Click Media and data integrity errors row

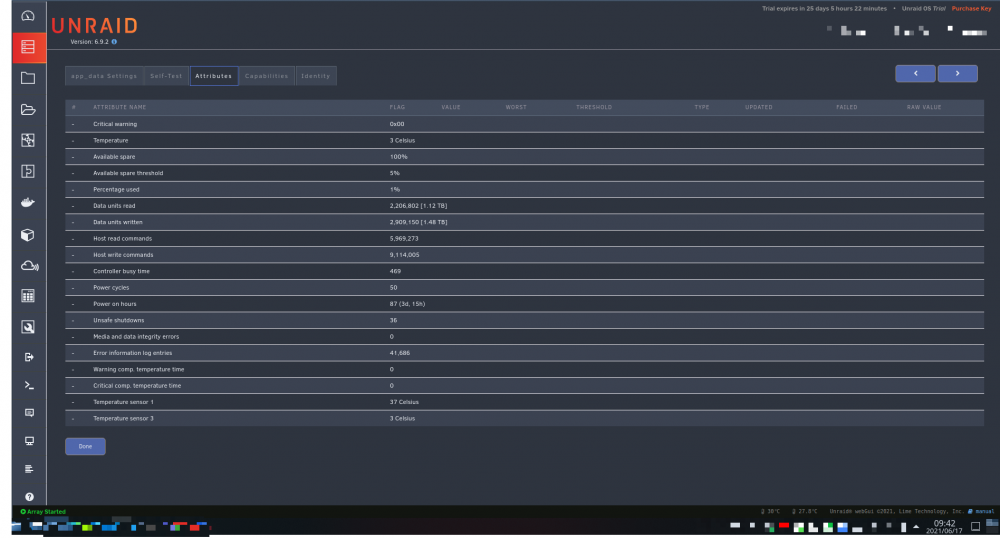524,337
